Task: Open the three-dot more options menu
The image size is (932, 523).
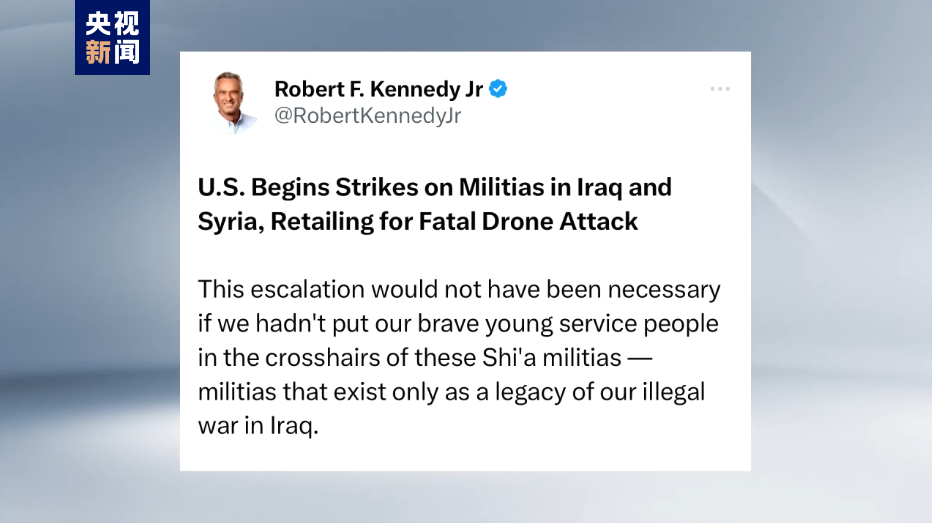Action: pyautogui.click(x=720, y=89)
